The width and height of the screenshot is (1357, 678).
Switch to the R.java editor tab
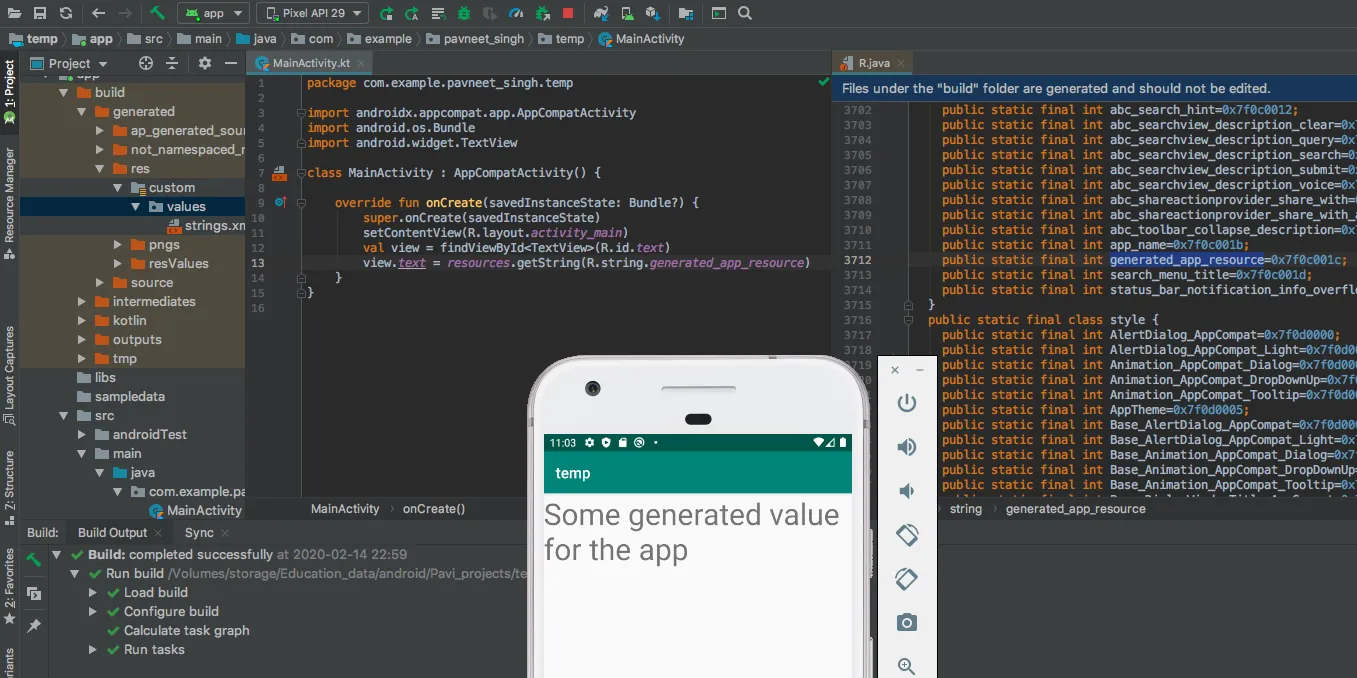click(x=873, y=63)
